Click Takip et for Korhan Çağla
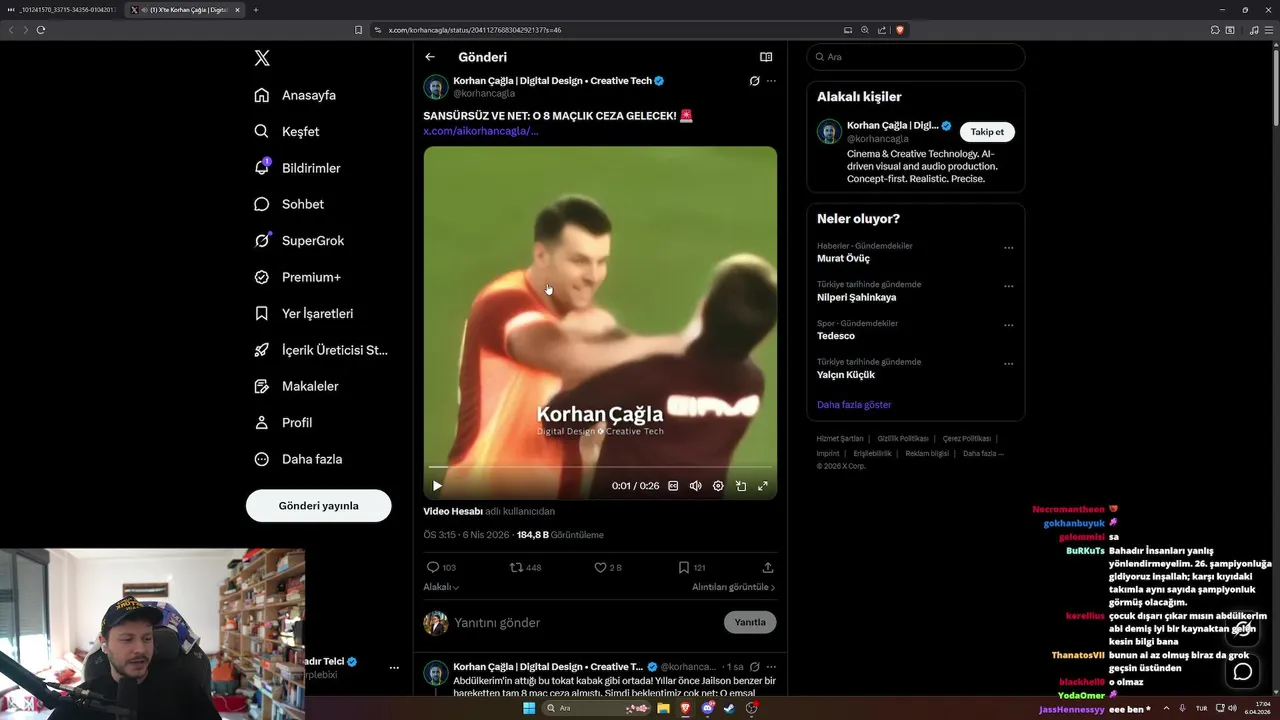Image resolution: width=1280 pixels, height=720 pixels. pos(987,132)
